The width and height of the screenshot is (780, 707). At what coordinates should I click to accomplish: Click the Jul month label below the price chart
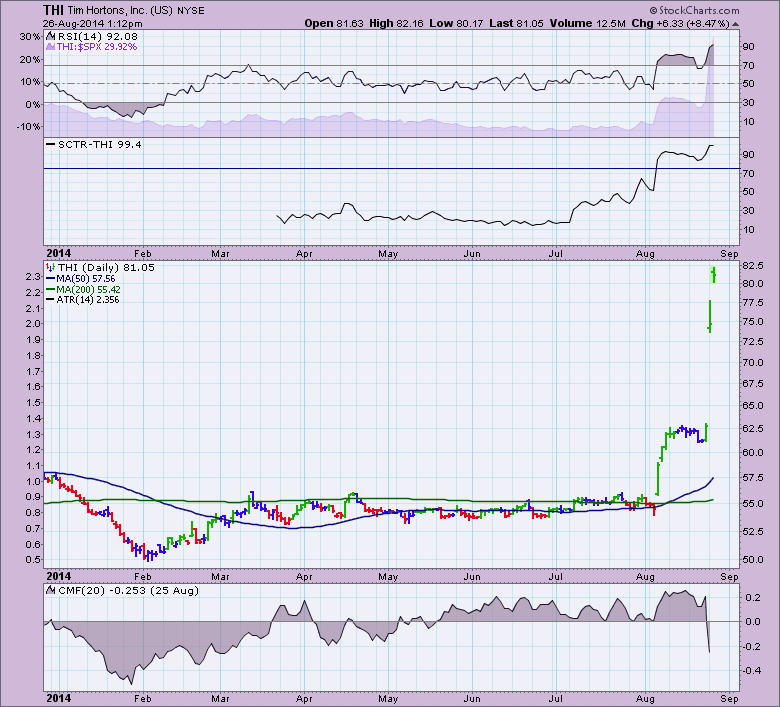[555, 577]
